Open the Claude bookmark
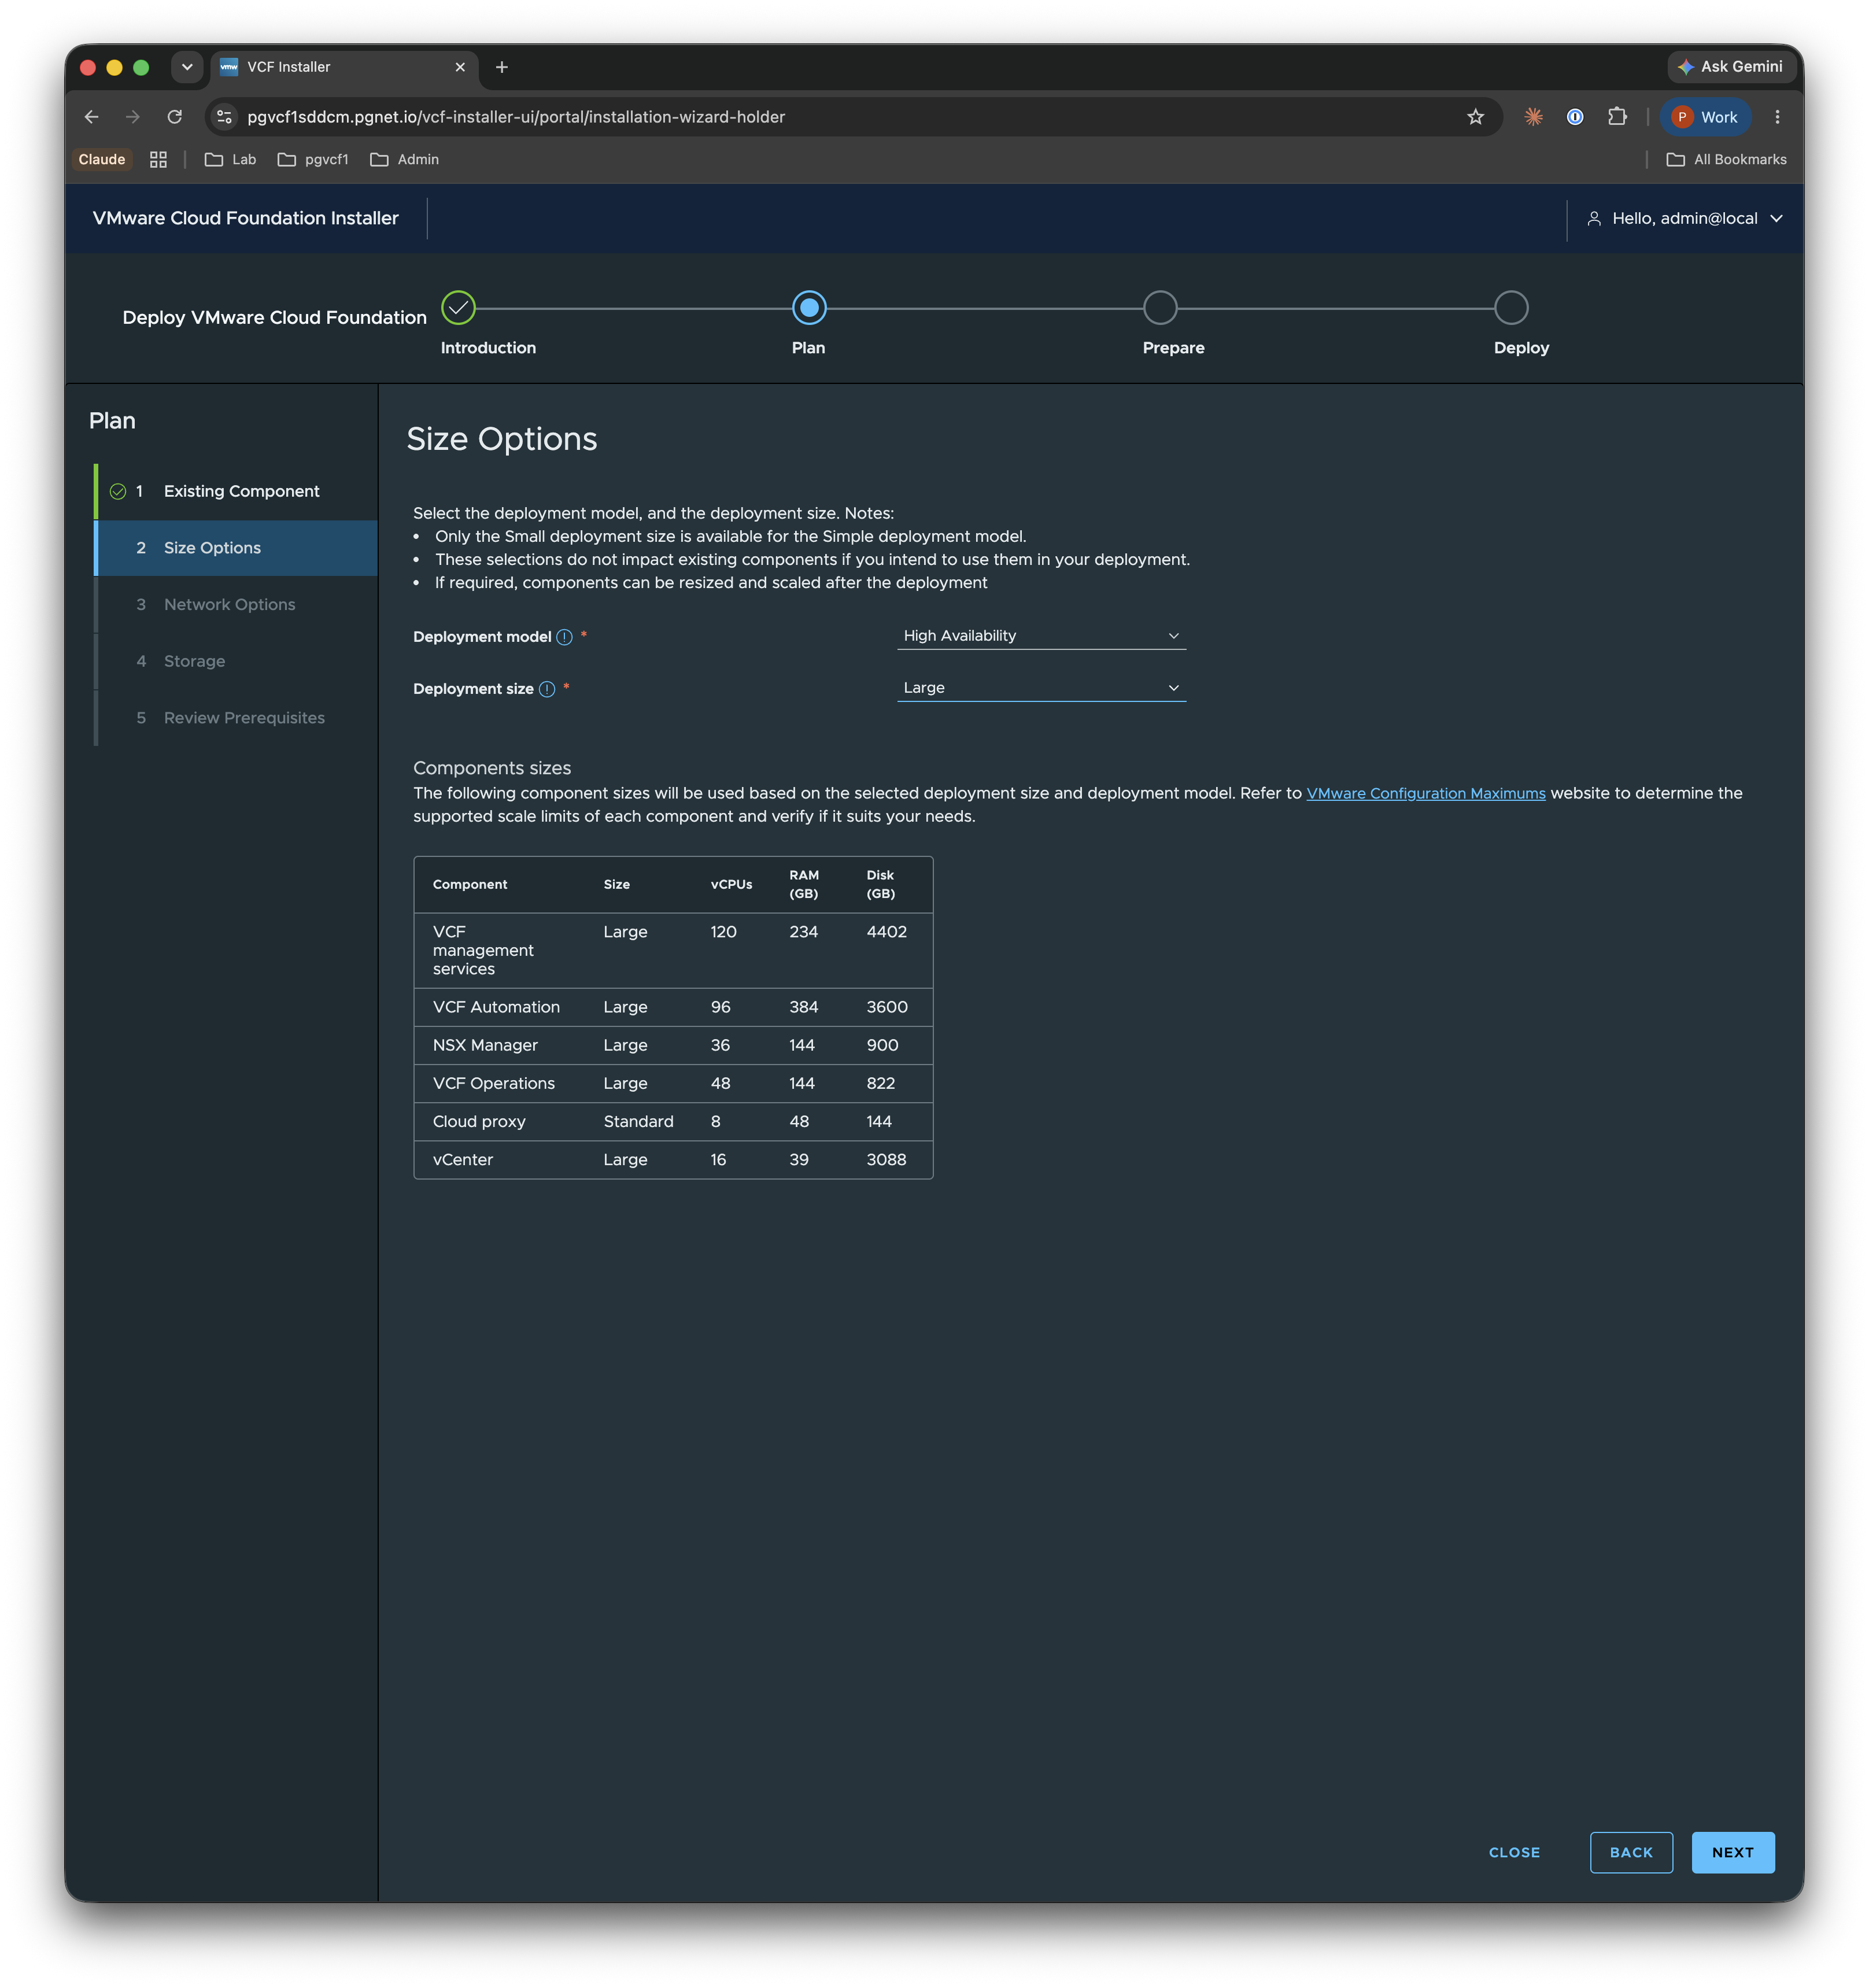The width and height of the screenshot is (1869, 1988). coord(102,160)
